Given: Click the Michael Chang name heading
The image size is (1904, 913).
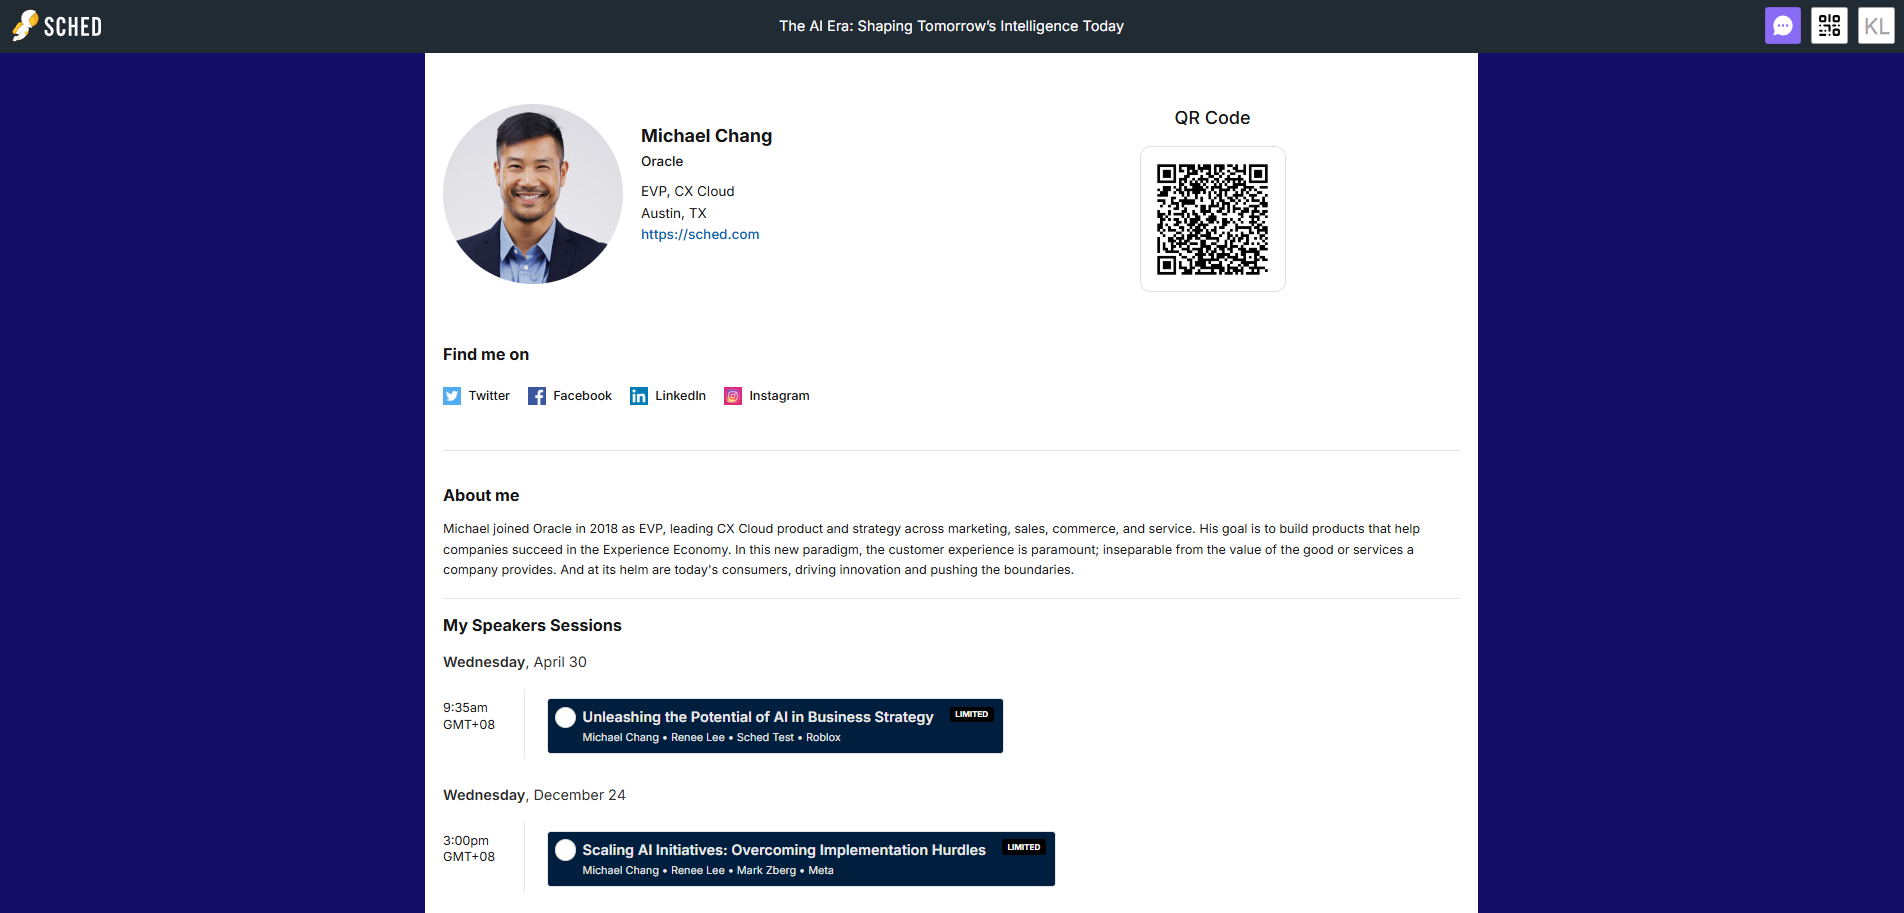Looking at the screenshot, I should (x=706, y=136).
